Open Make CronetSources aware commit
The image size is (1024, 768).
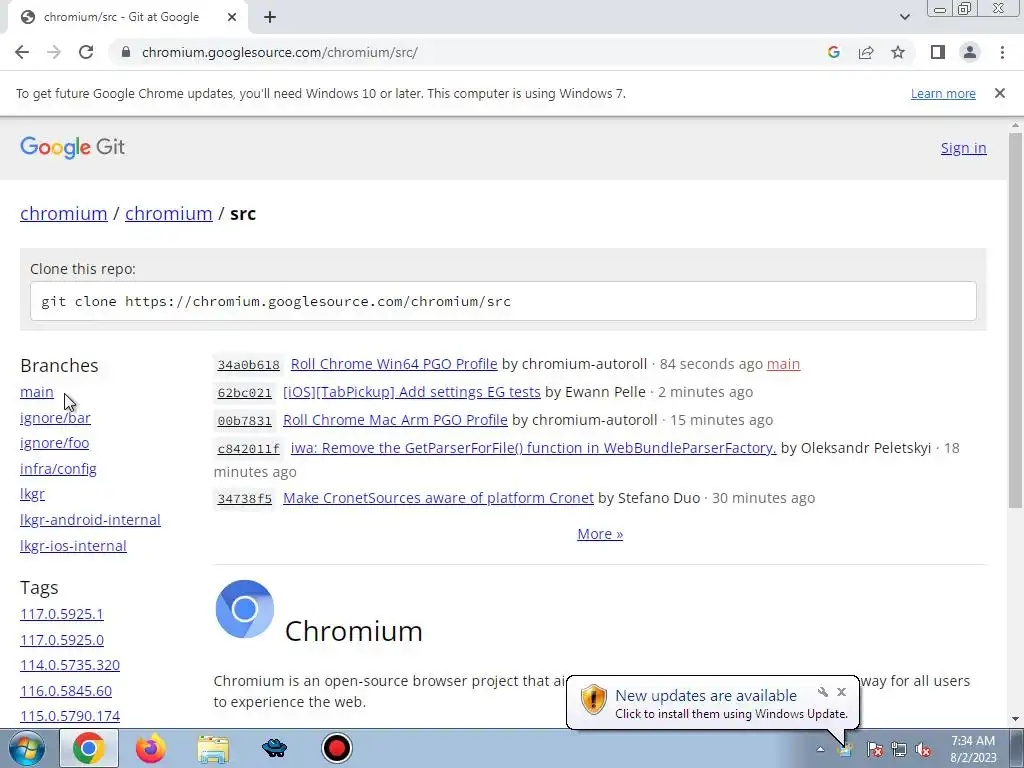(x=438, y=498)
